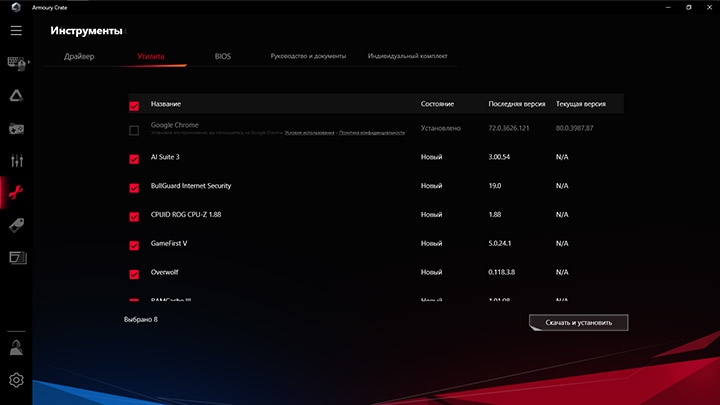
Task: Select the Overwolf name text
Action: click(164, 272)
